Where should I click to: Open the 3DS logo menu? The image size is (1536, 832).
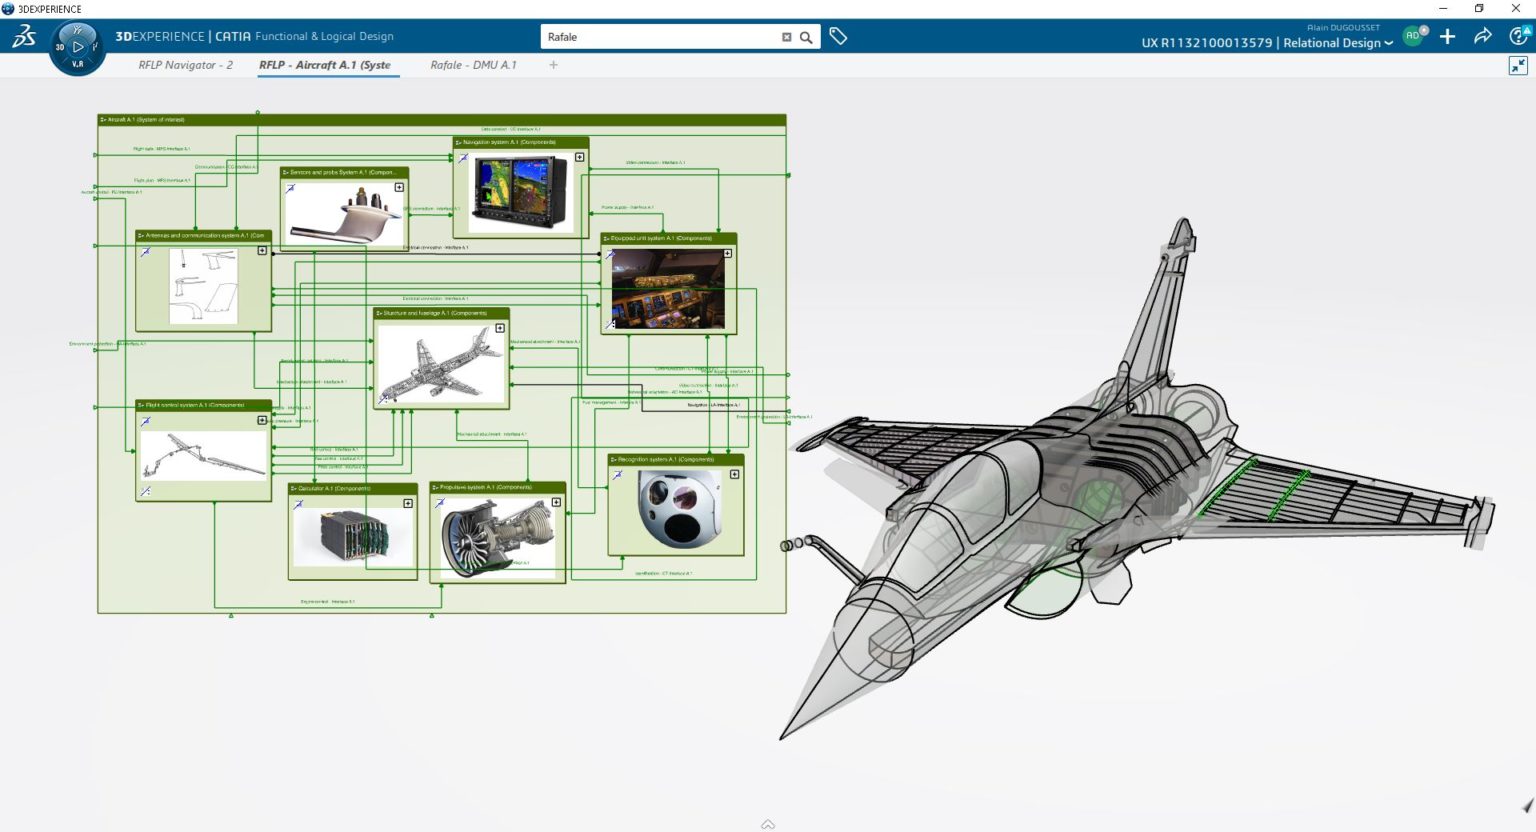(24, 37)
